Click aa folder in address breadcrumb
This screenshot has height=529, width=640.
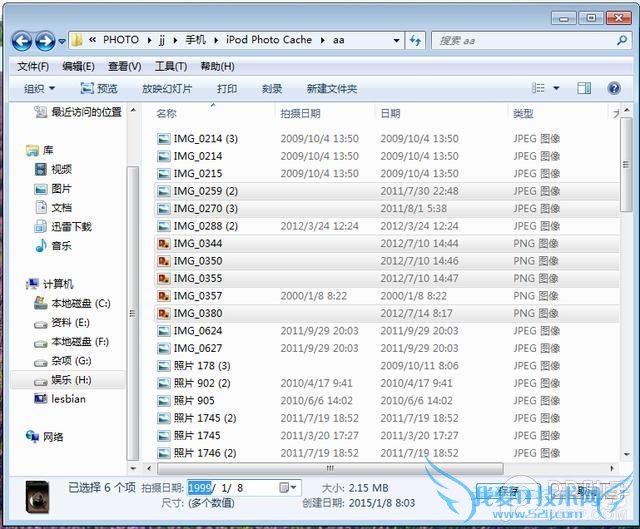click(338, 40)
